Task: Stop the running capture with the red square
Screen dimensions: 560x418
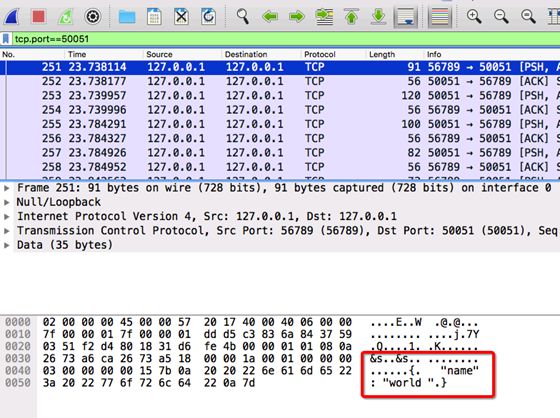Action: point(39,16)
